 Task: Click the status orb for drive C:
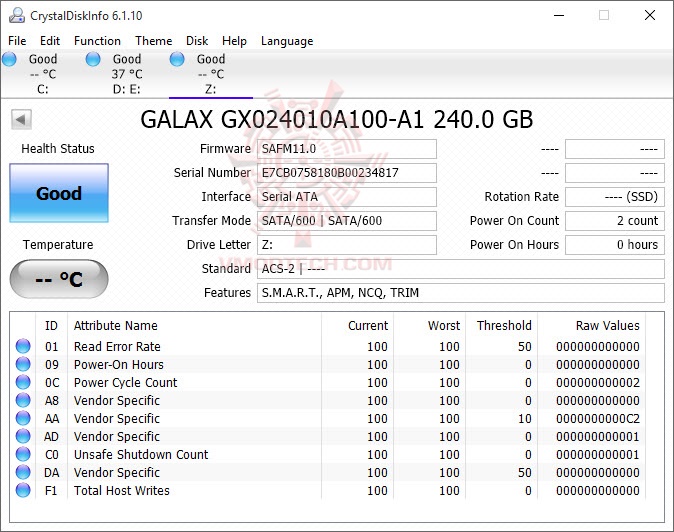click(x=9, y=59)
